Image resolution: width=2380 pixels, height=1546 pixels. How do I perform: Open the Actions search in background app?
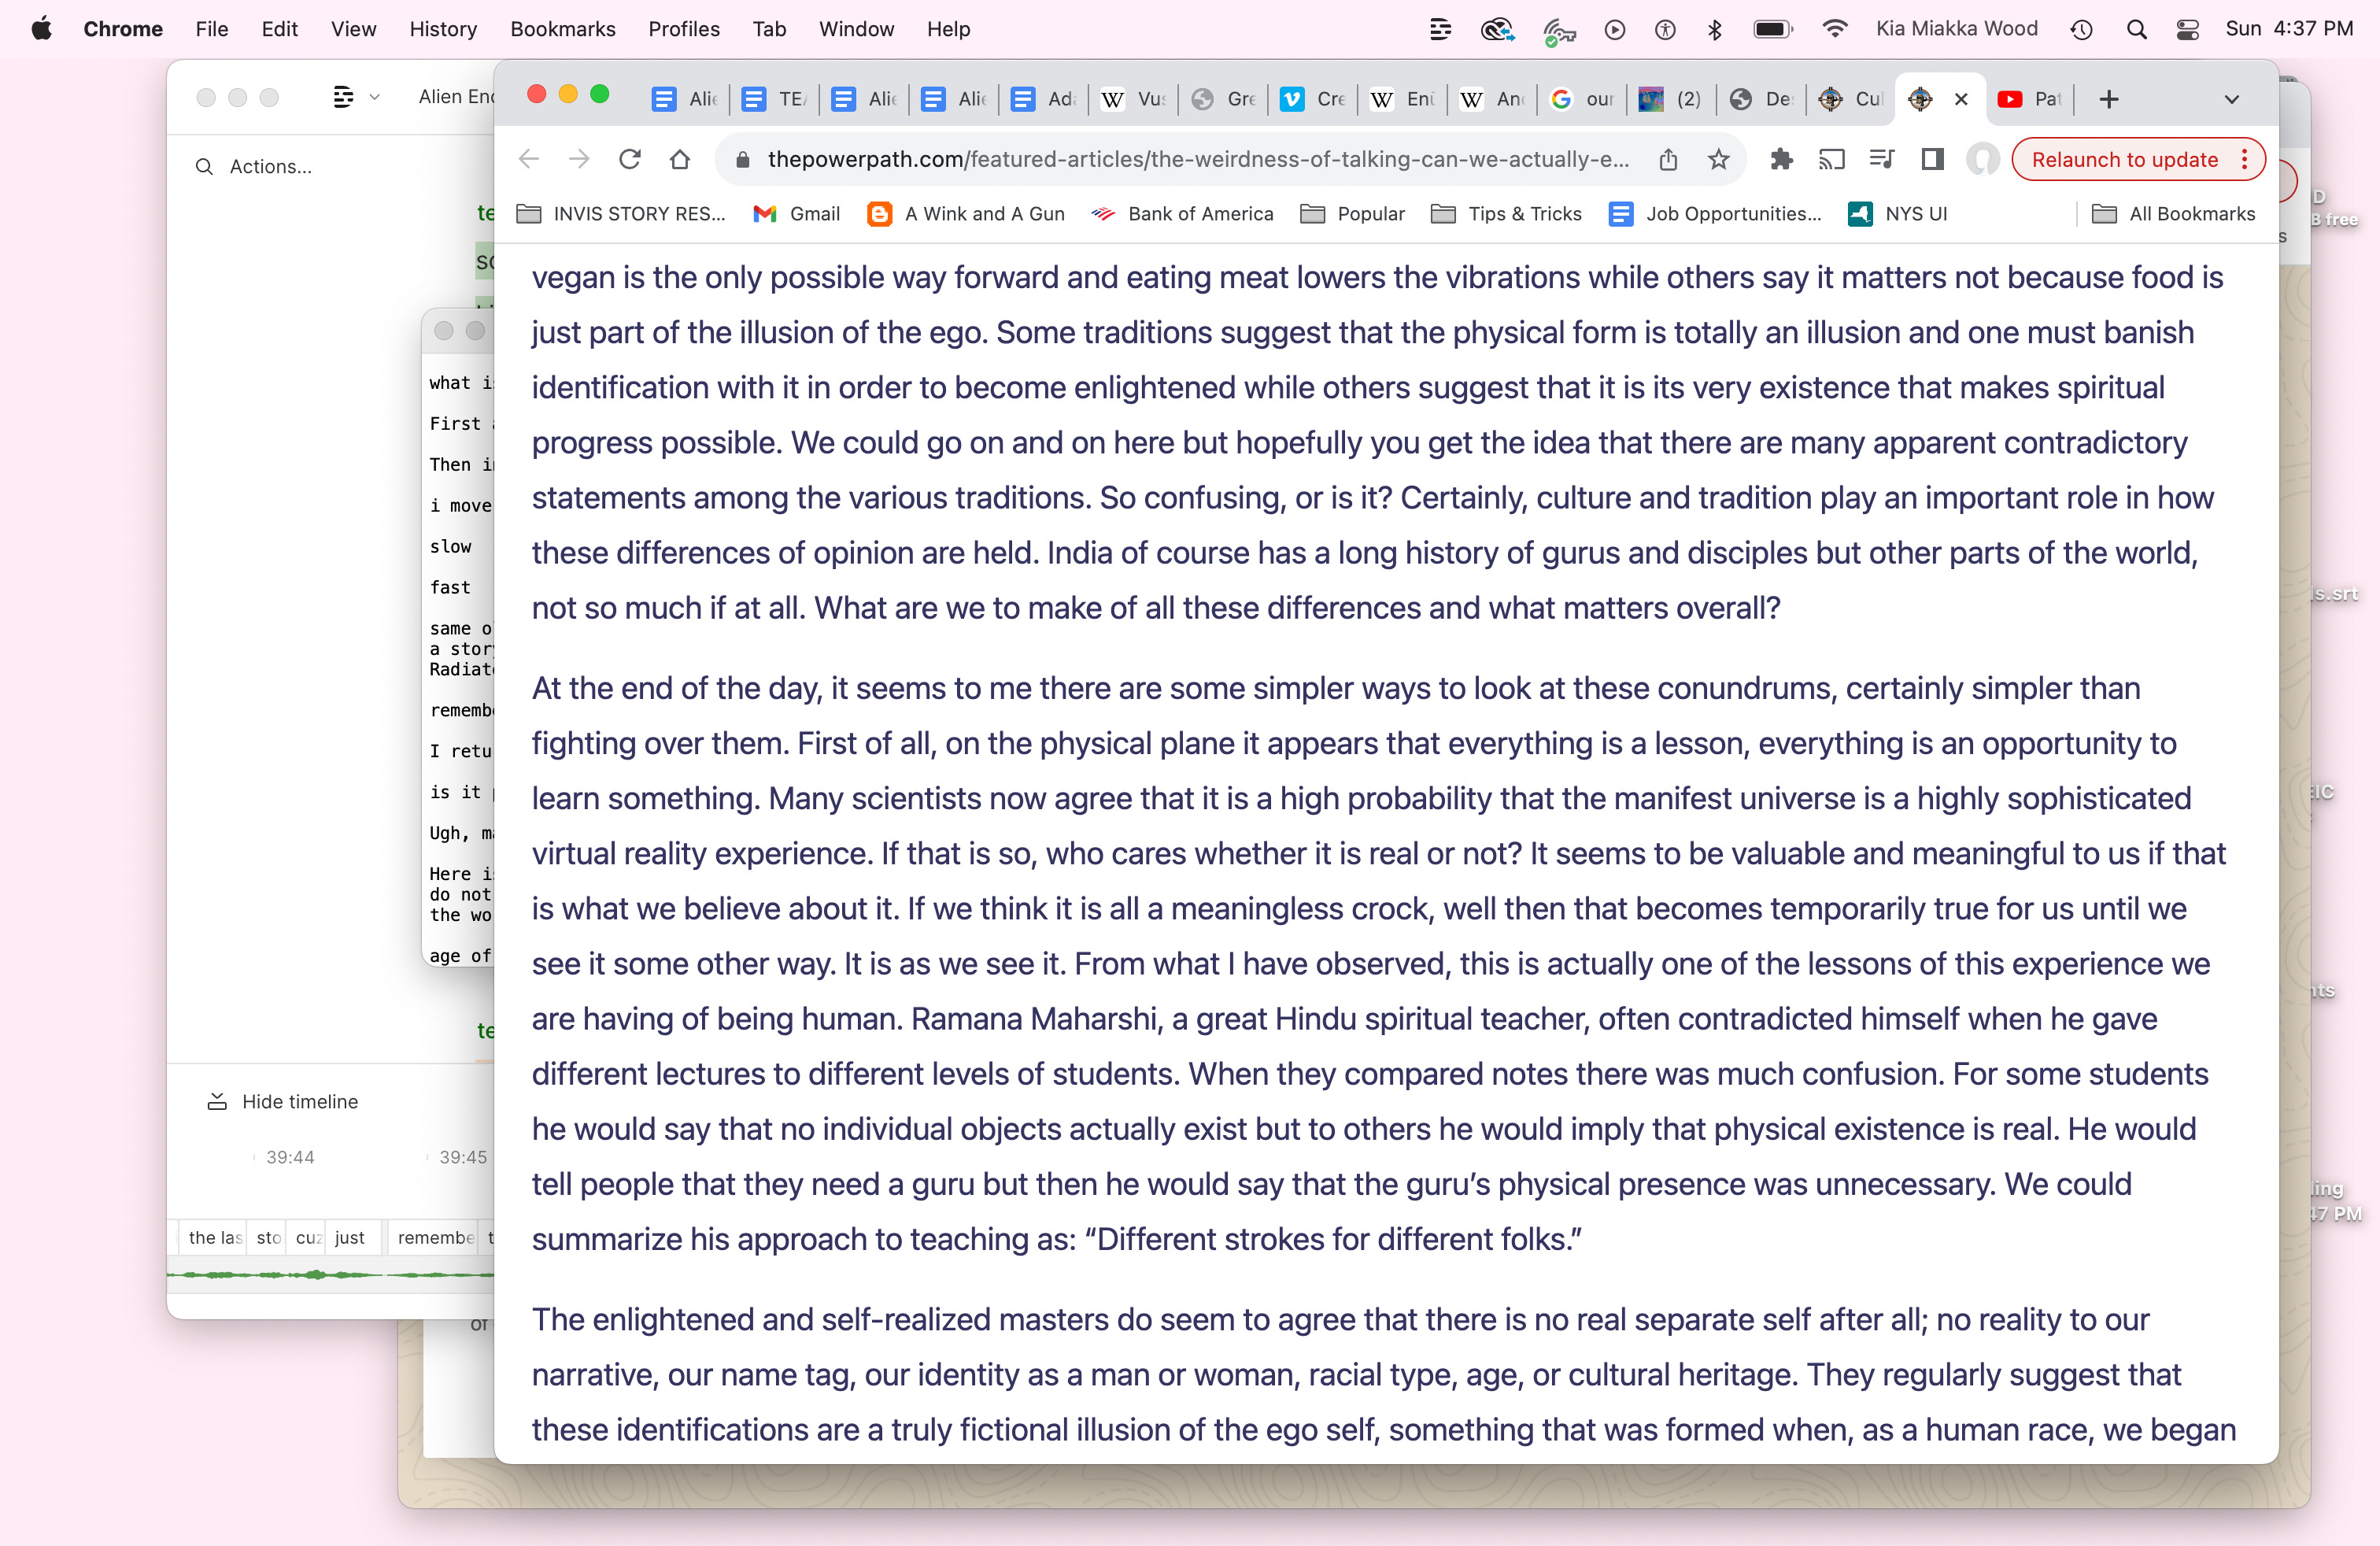(255, 167)
